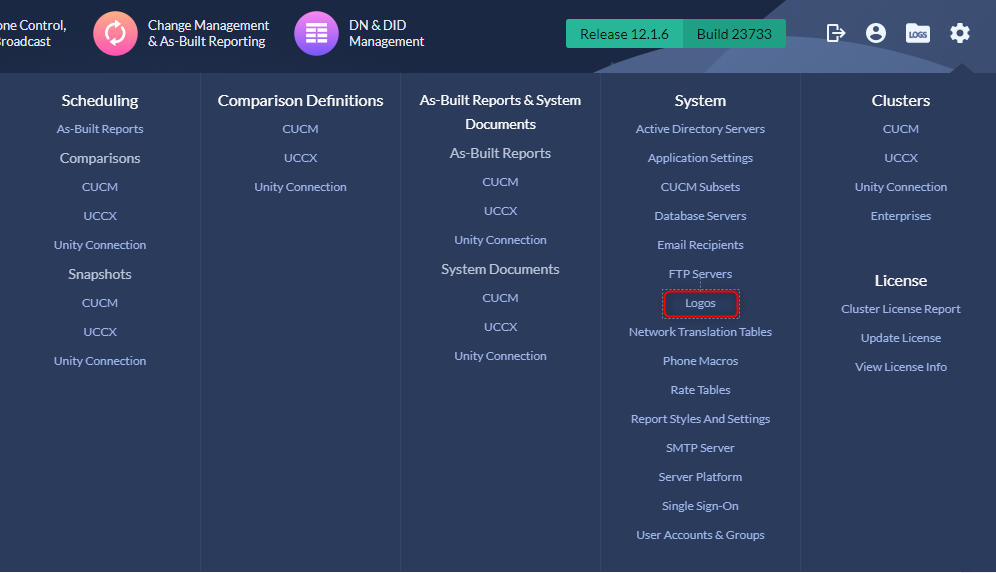Viewport: 996px width, 573px height.
Task: Open View License Info
Action: tap(901, 367)
